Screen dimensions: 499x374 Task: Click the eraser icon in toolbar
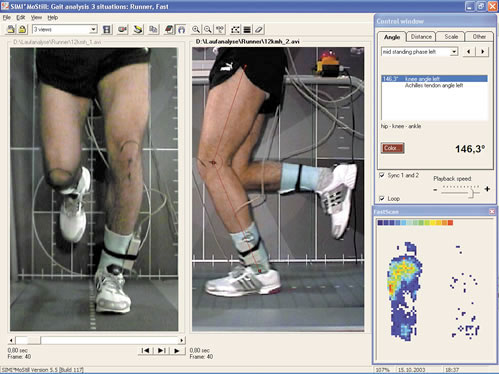click(259, 30)
